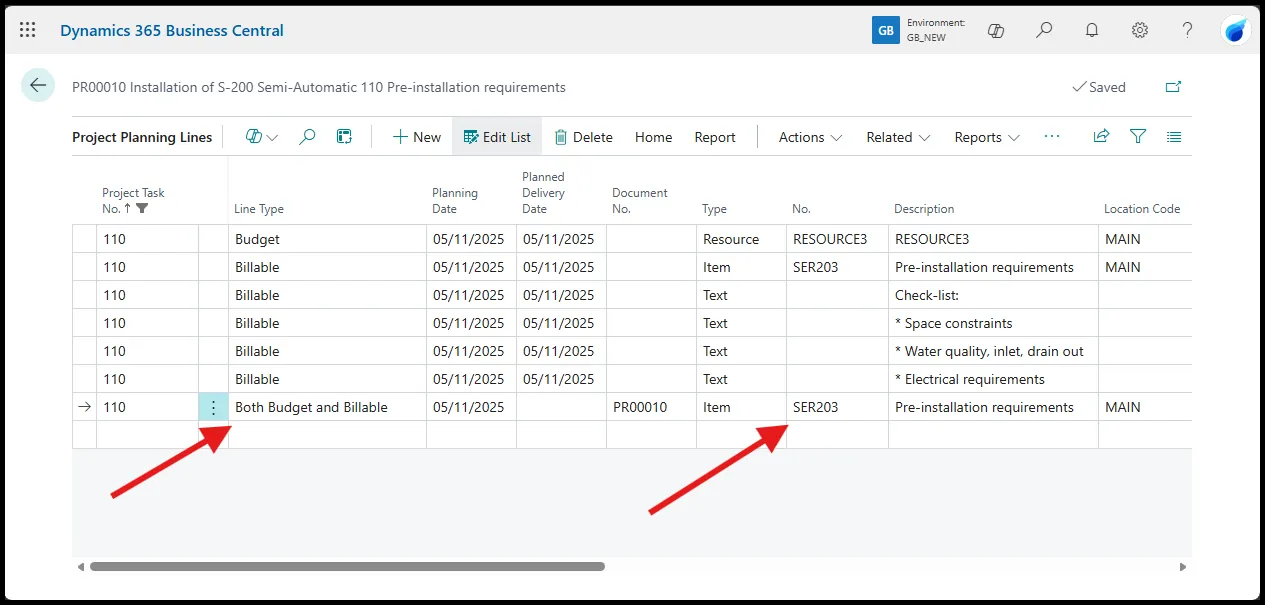The height and width of the screenshot is (605, 1265).
Task: Expand the Related menu
Action: 899,137
